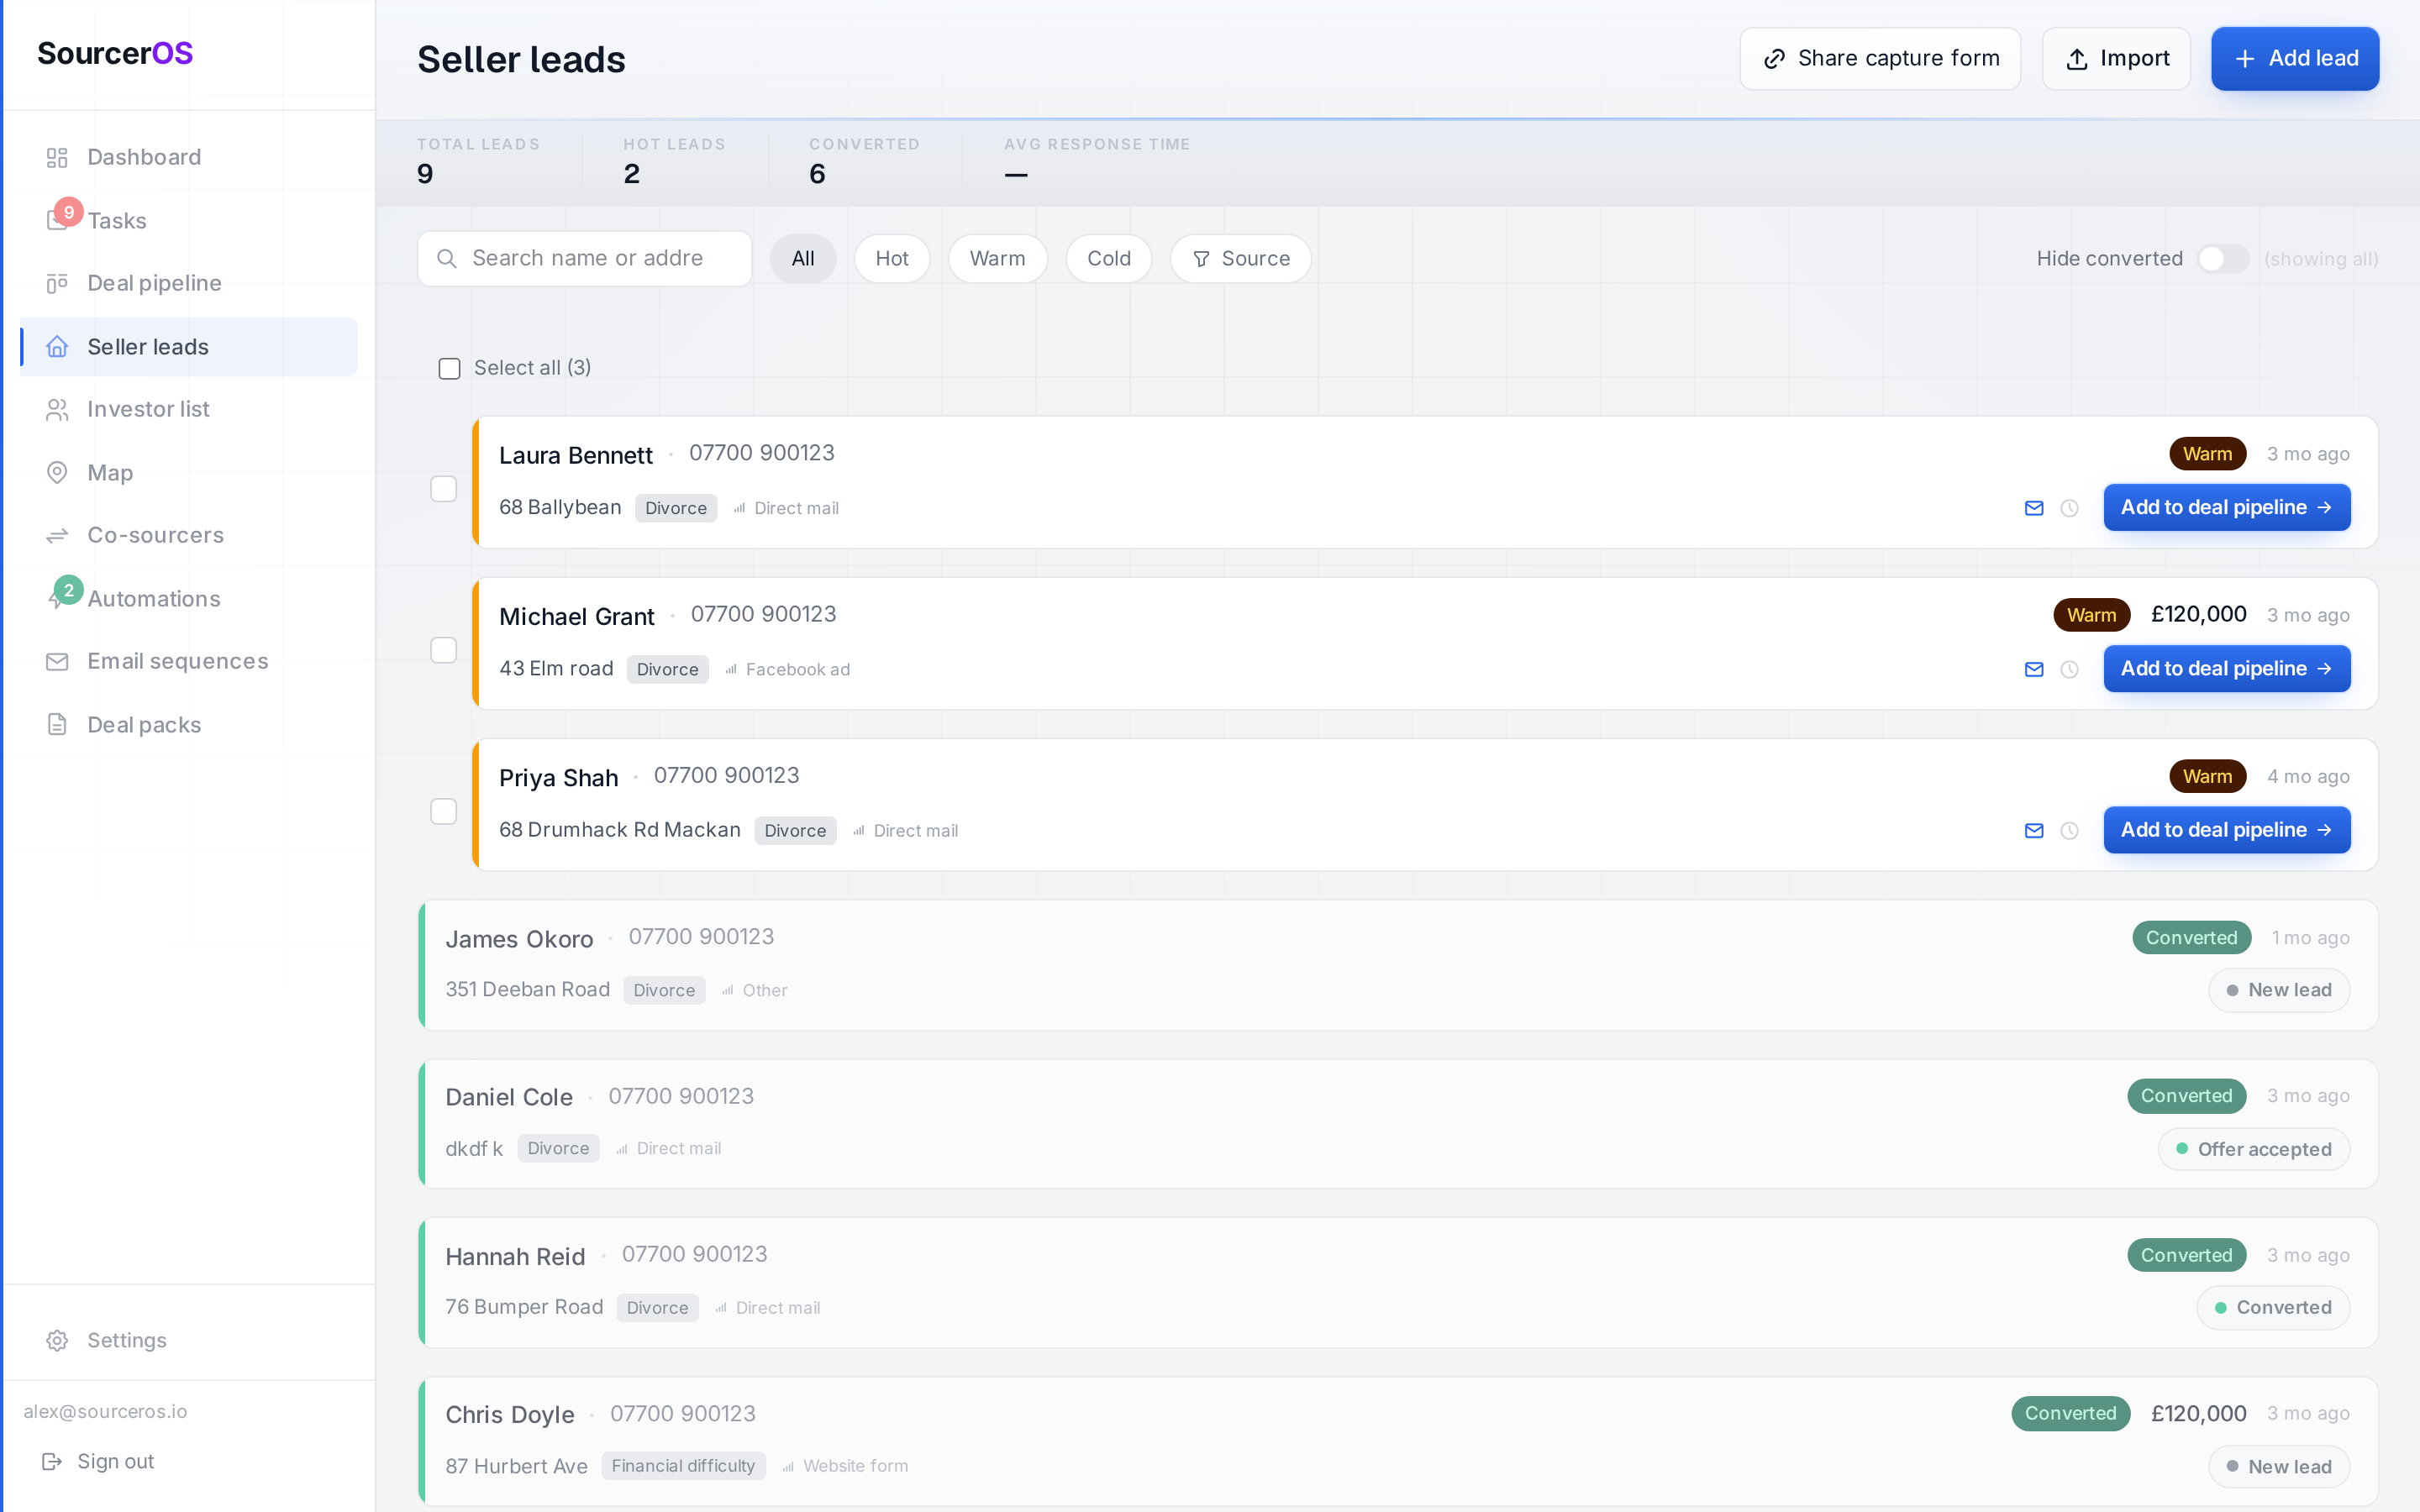Click the Co-sourcers arrows icon
This screenshot has height=1512, width=2420.
click(x=57, y=535)
